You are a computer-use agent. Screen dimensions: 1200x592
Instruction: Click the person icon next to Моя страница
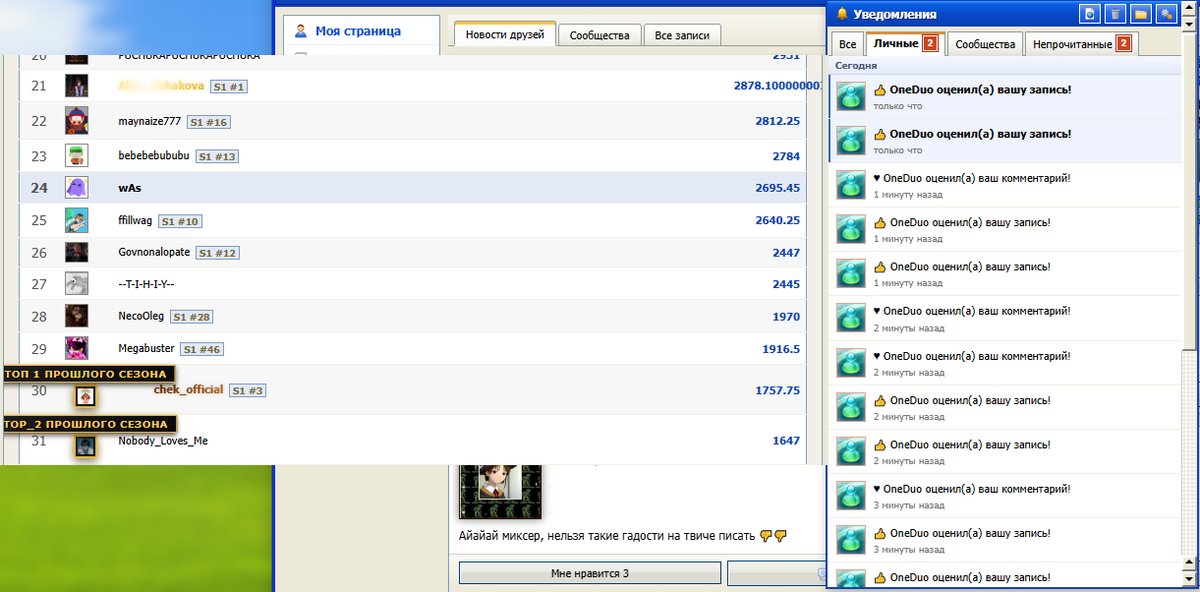click(301, 31)
